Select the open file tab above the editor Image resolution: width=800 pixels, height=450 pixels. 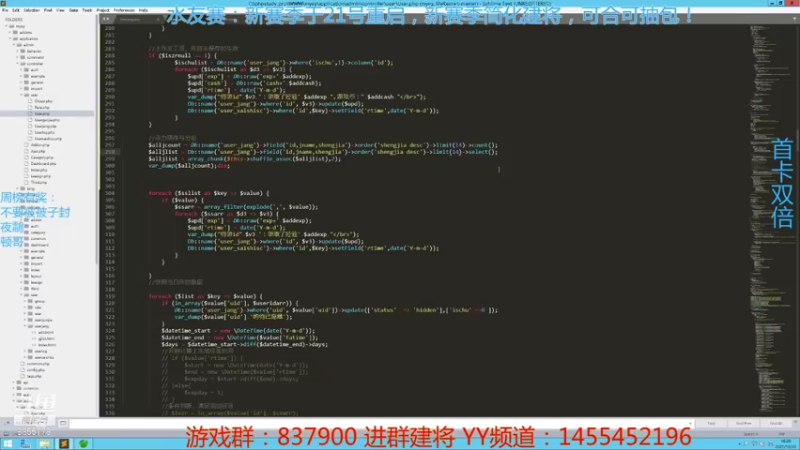tap(137, 19)
